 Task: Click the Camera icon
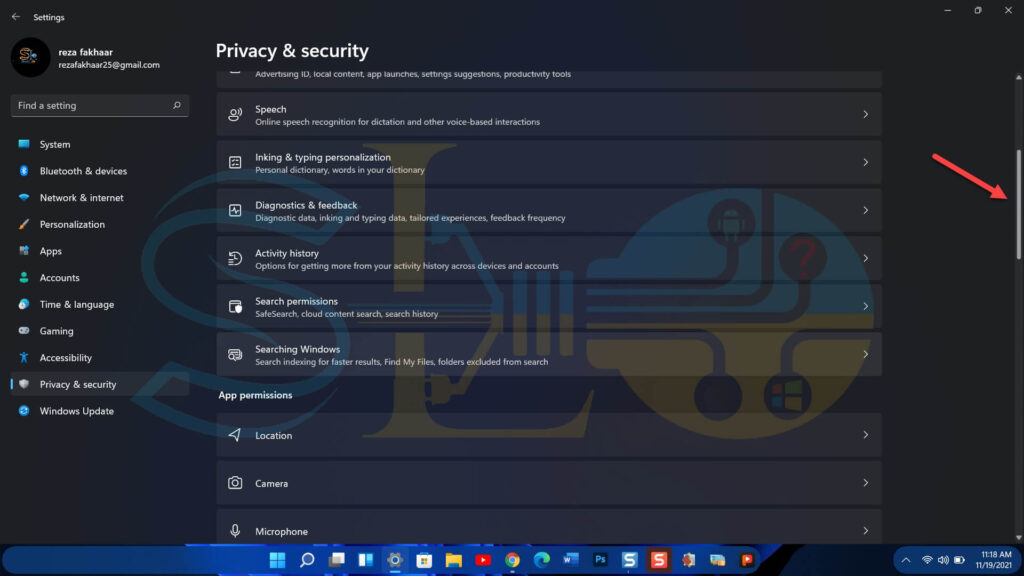[x=235, y=483]
